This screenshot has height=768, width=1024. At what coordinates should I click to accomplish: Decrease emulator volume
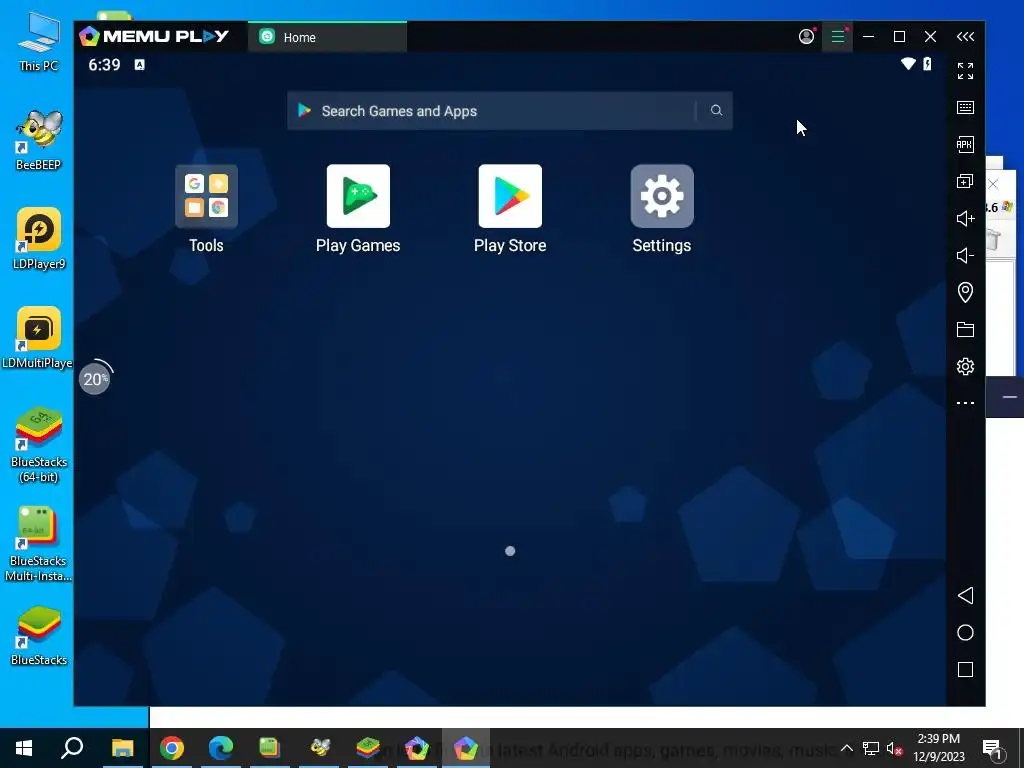pos(965,255)
